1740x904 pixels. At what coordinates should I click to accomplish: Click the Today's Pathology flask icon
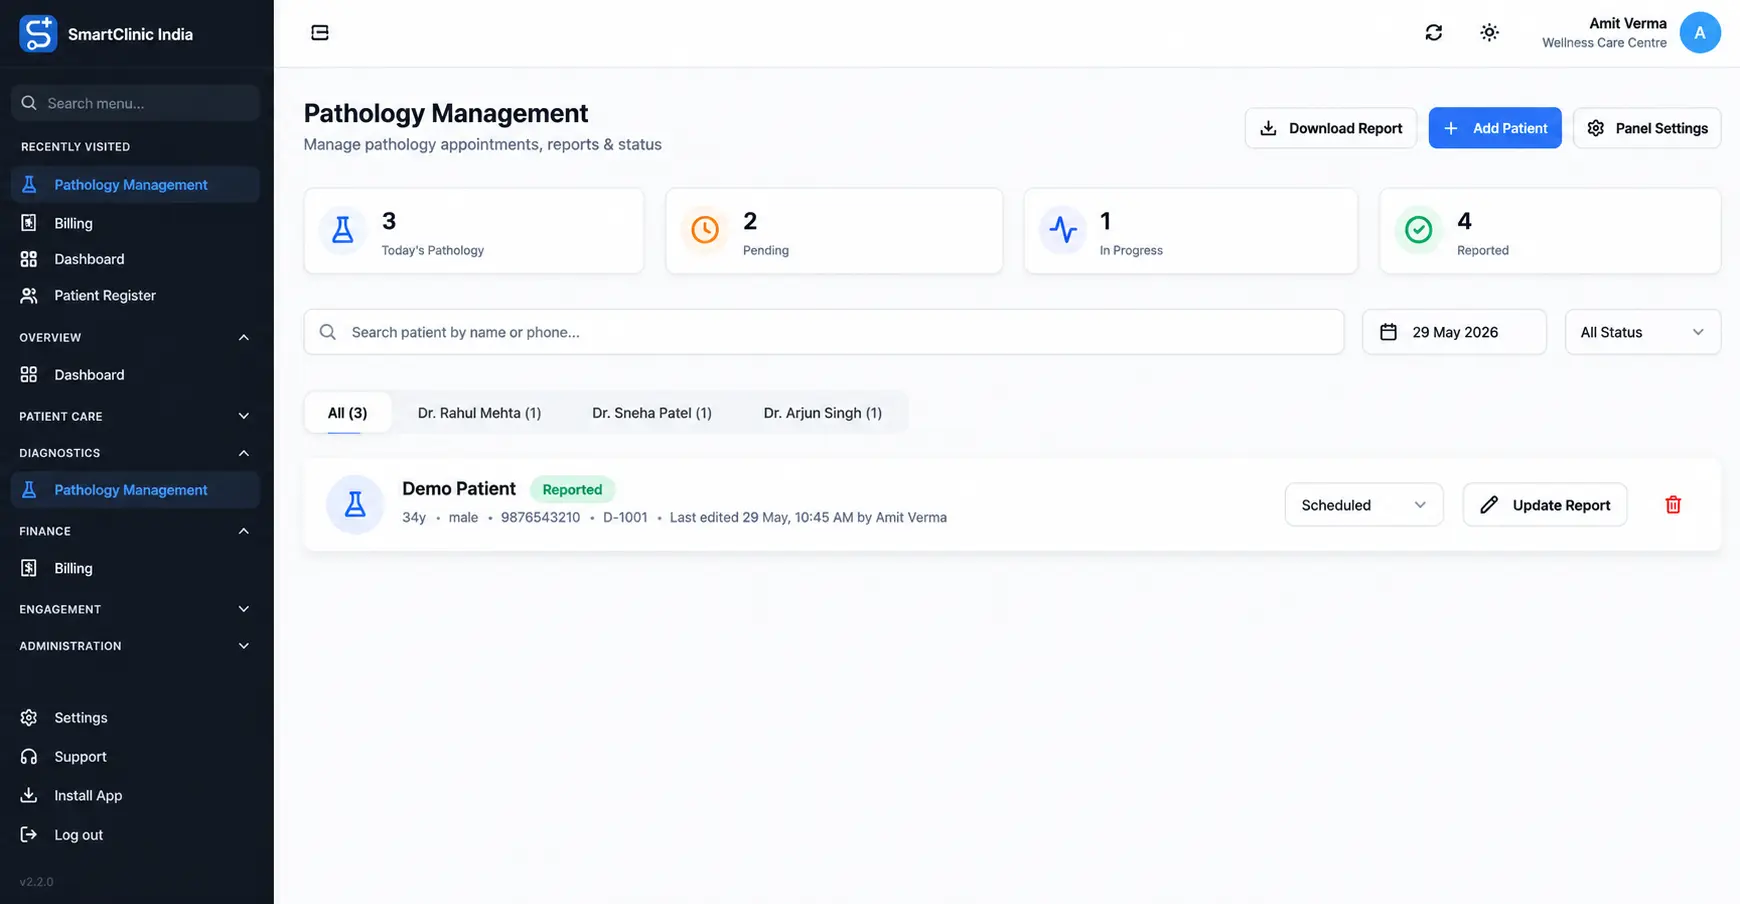coord(343,230)
